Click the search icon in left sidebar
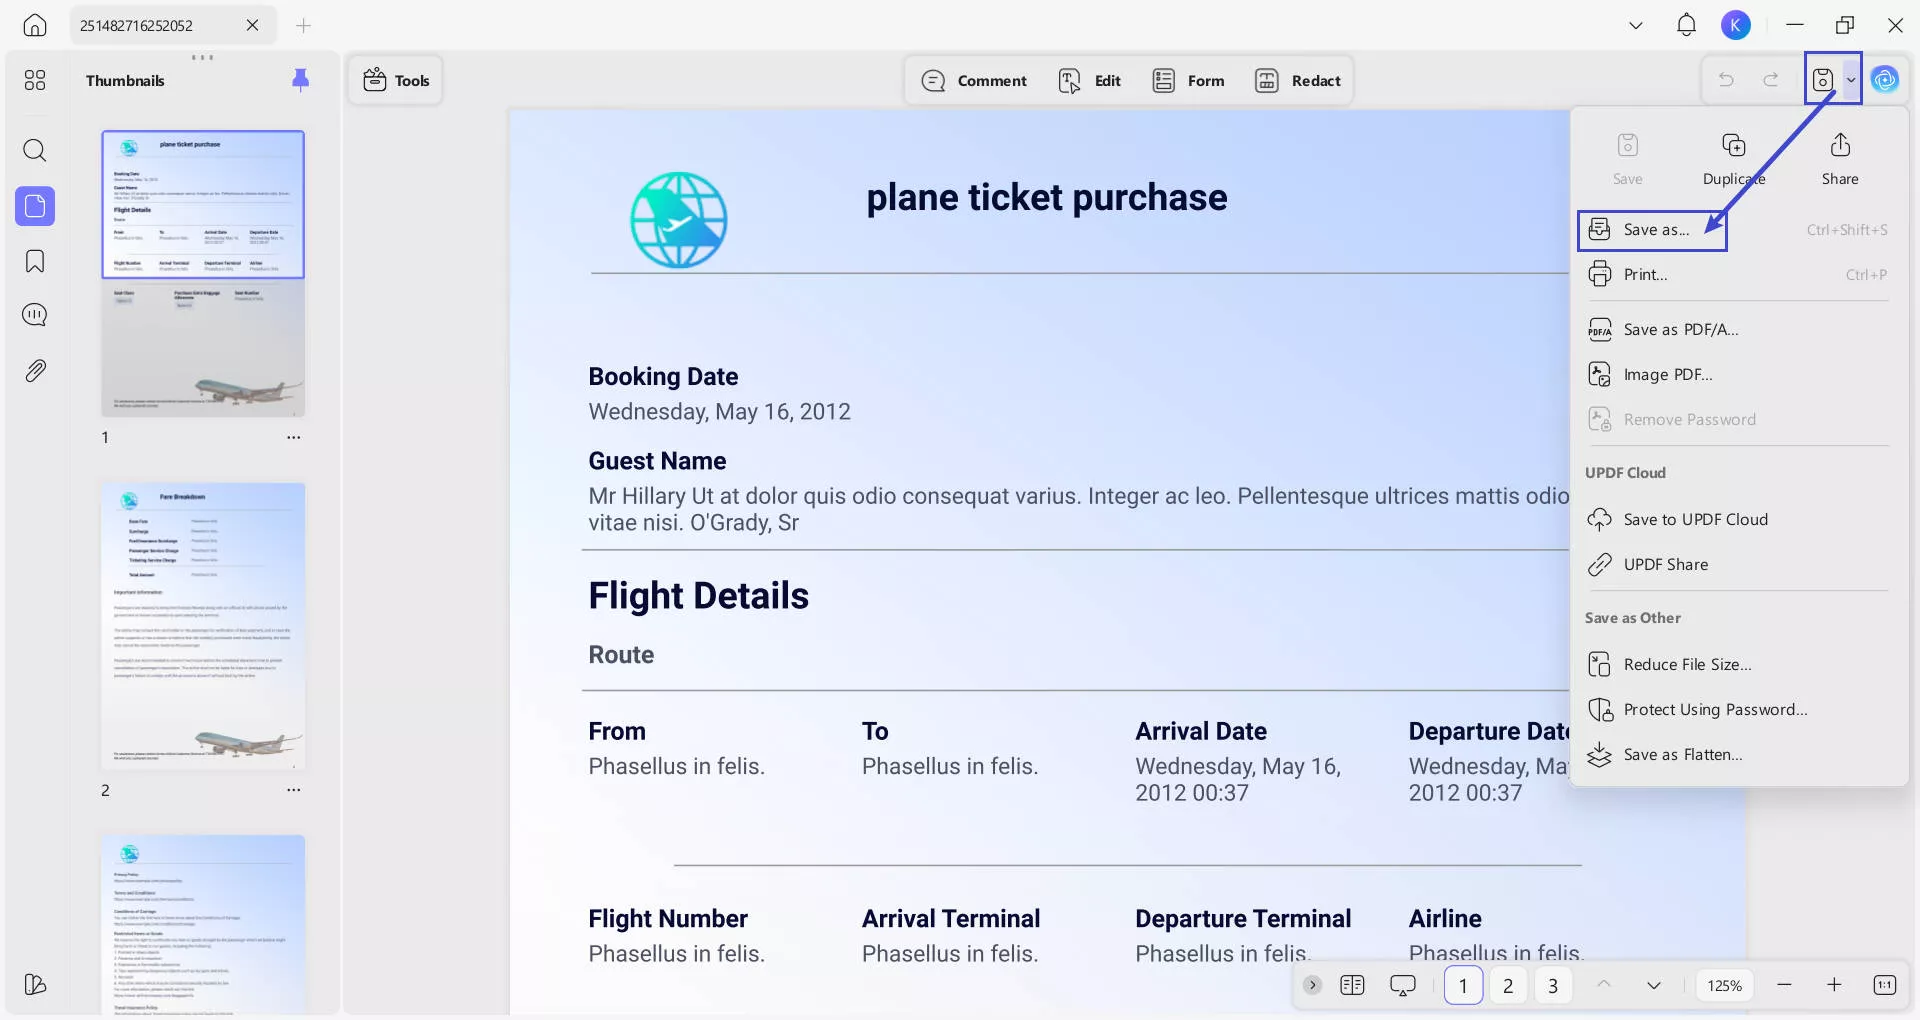 (x=35, y=151)
